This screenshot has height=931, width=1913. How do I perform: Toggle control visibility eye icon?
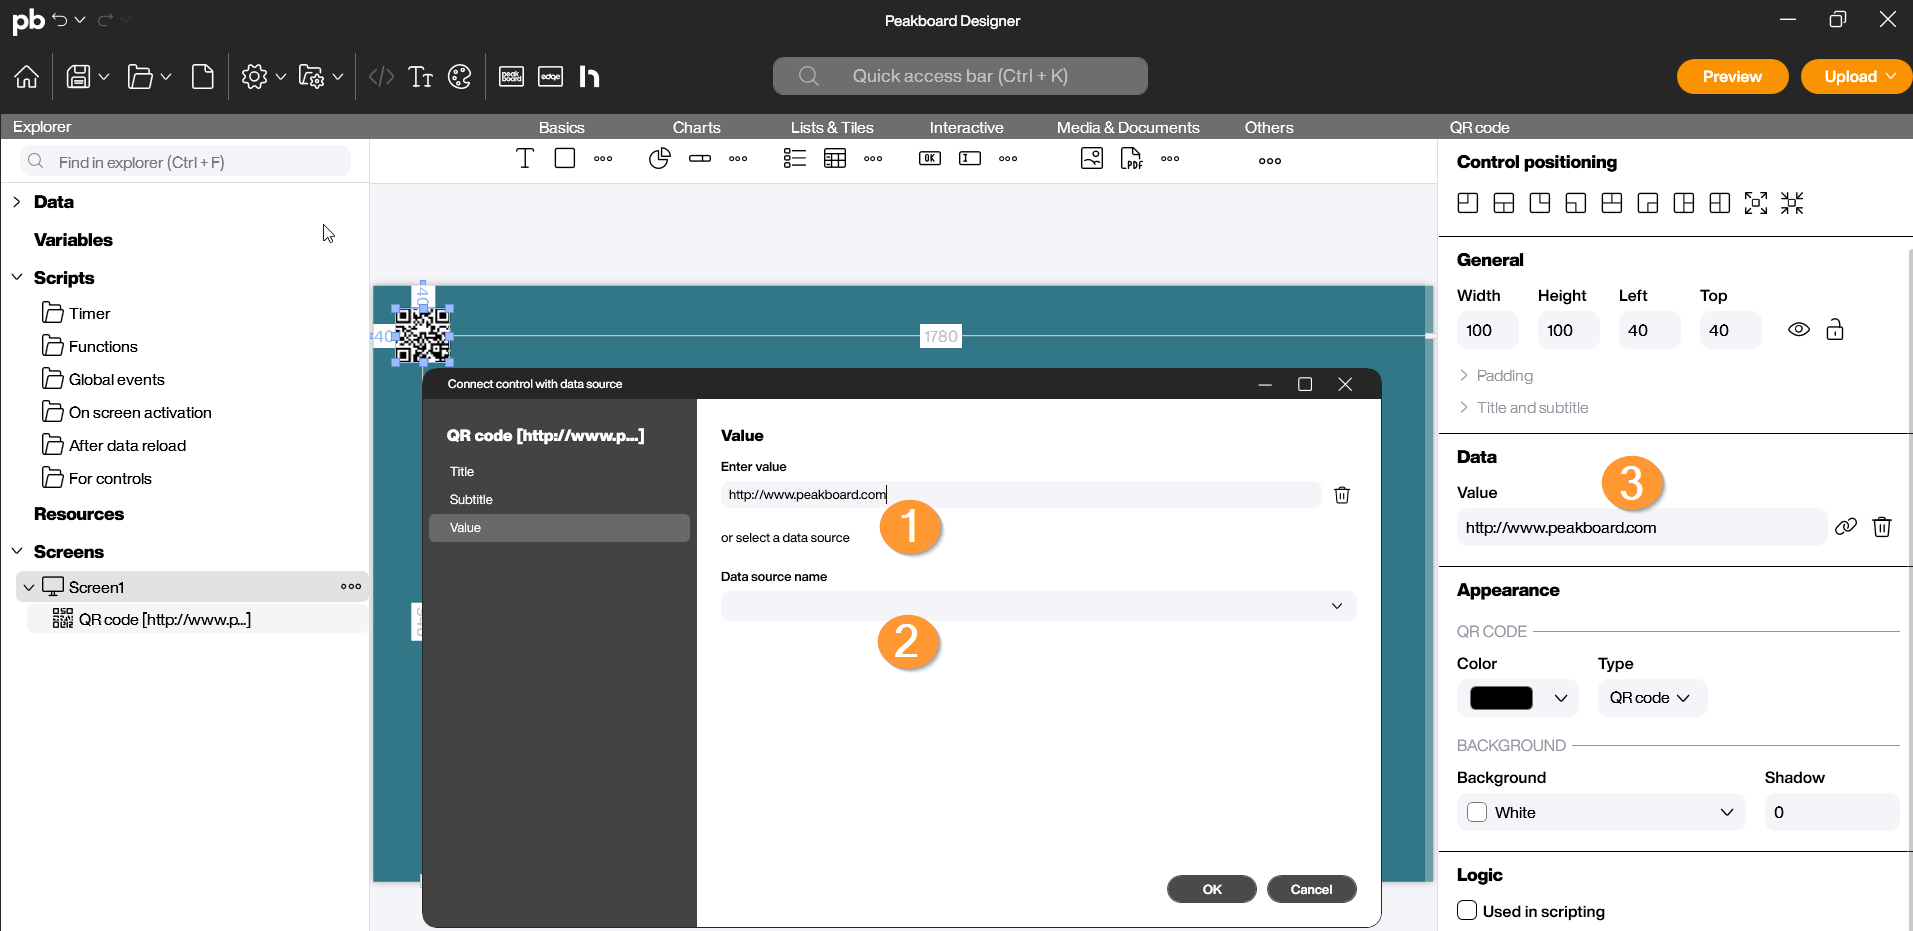(1799, 330)
